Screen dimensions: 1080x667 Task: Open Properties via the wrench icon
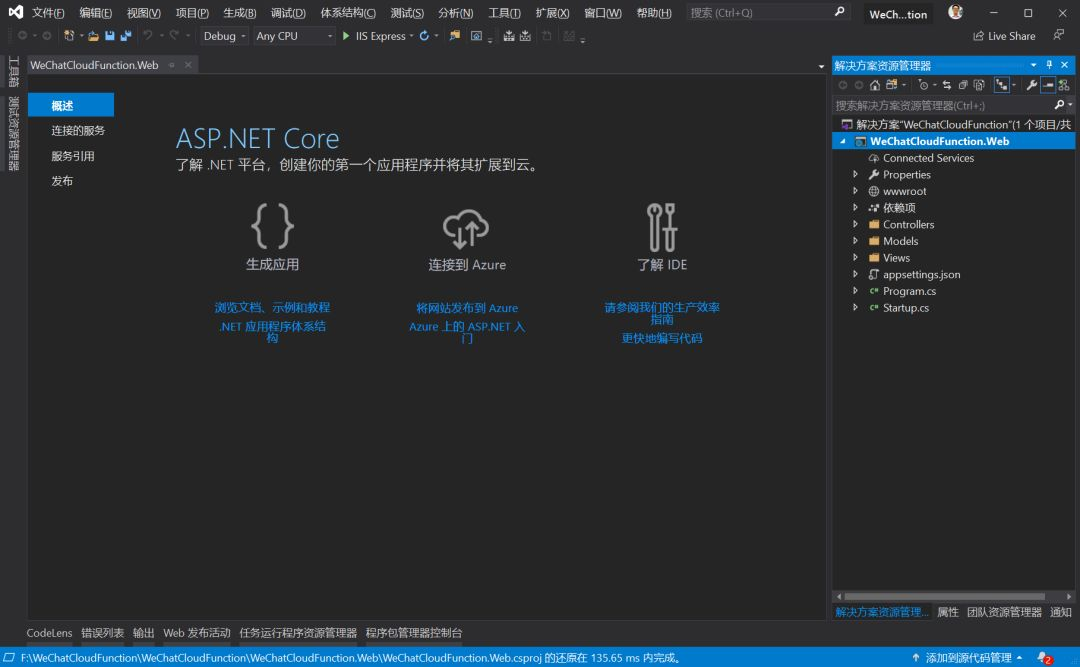pyautogui.click(x=1031, y=85)
